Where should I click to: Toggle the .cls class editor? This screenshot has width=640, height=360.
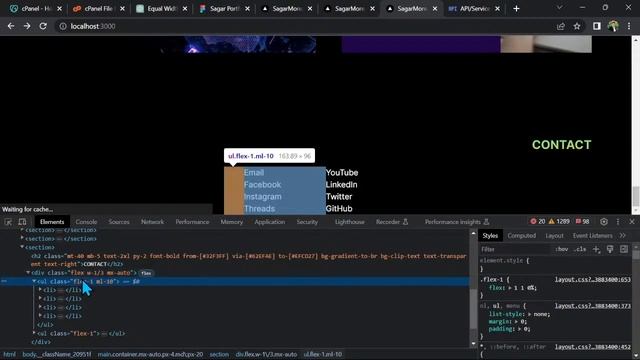(x=580, y=249)
